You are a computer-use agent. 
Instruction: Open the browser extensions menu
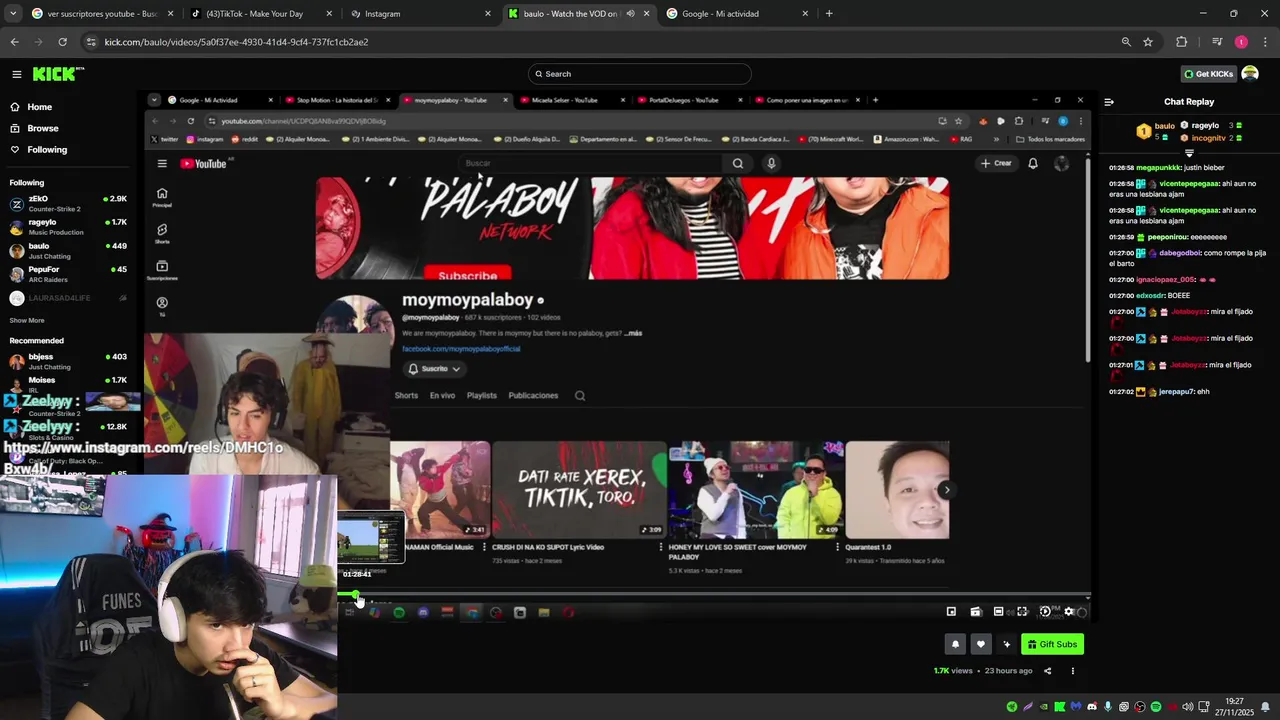(1182, 42)
